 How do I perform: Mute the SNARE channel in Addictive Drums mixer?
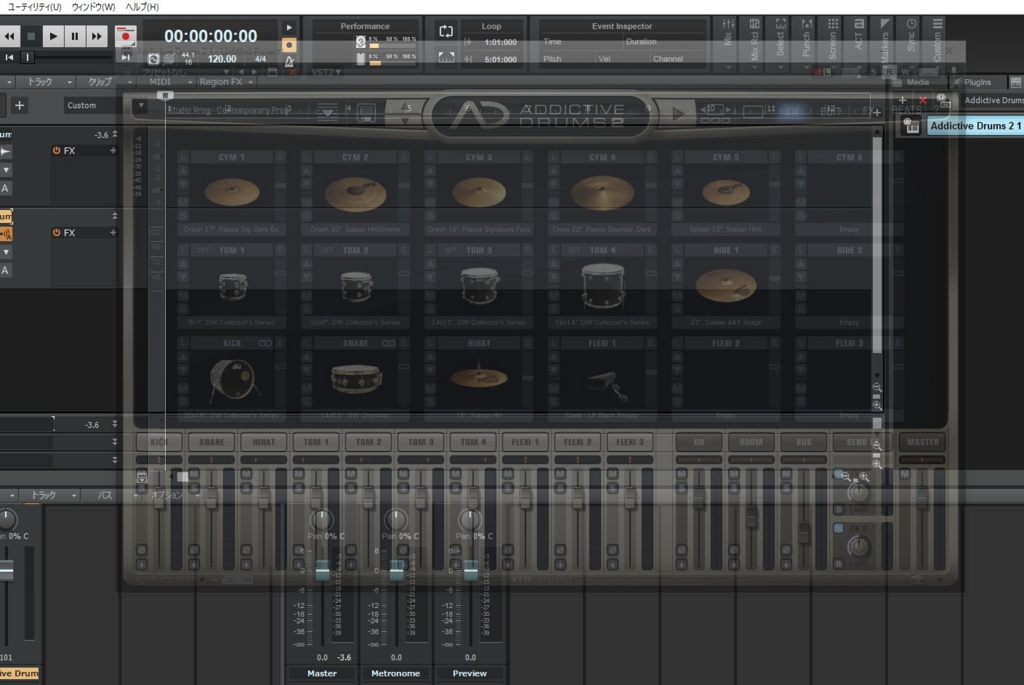click(194, 473)
